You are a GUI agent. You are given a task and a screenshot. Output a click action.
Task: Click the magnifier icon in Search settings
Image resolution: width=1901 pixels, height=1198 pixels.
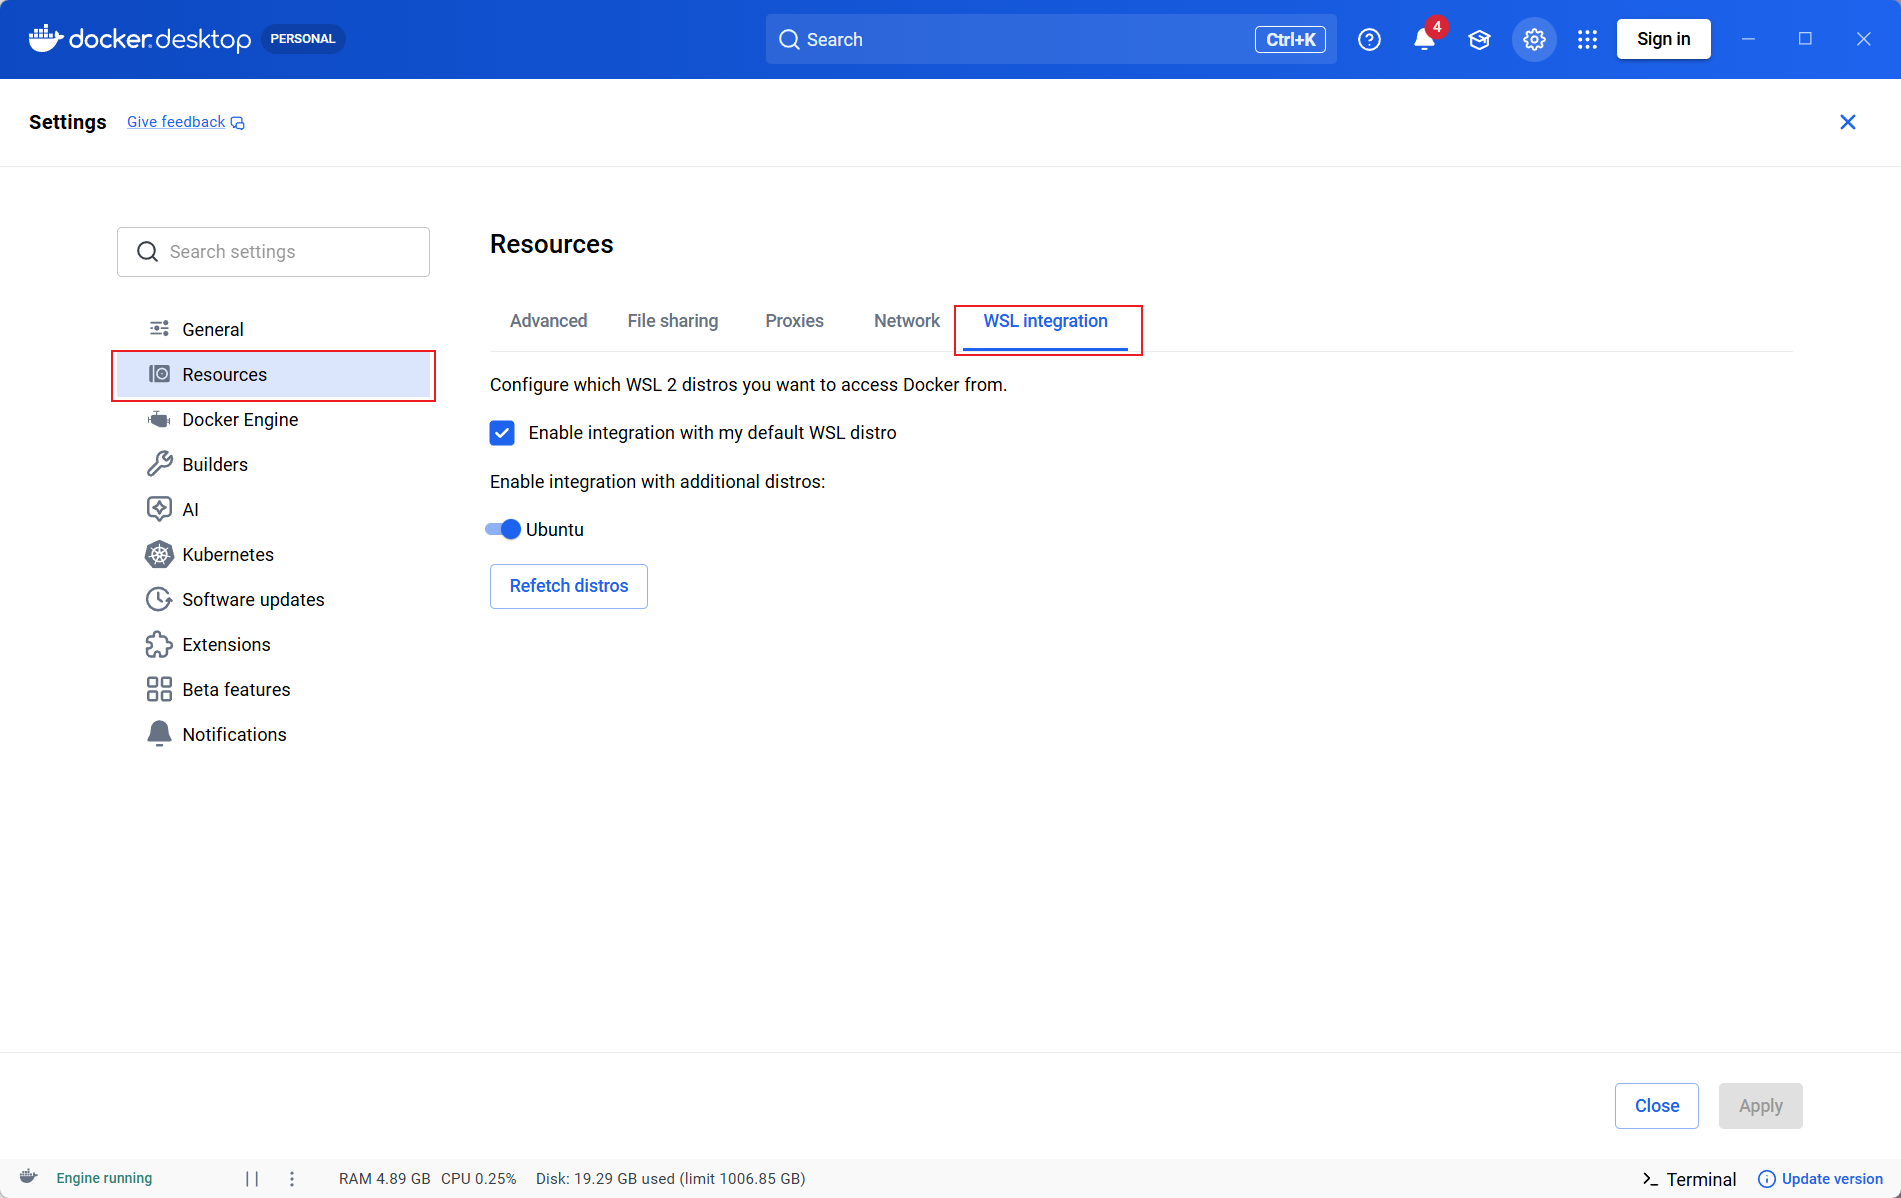pos(147,252)
